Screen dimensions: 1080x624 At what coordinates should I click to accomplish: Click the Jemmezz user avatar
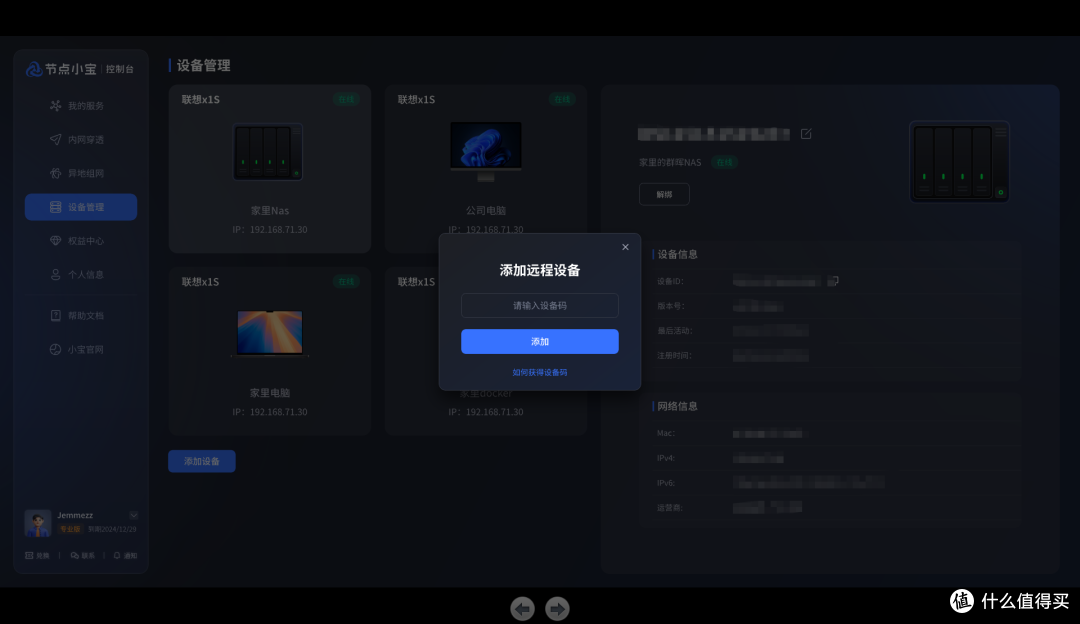(x=38, y=523)
